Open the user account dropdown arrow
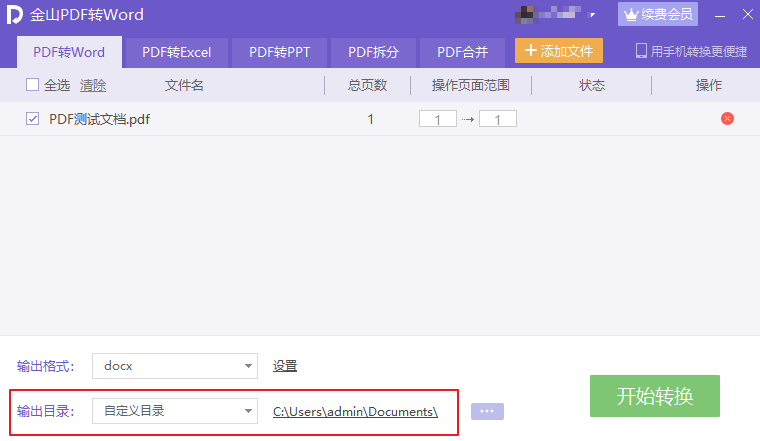Screen dimensions: 760x441 click(592, 15)
